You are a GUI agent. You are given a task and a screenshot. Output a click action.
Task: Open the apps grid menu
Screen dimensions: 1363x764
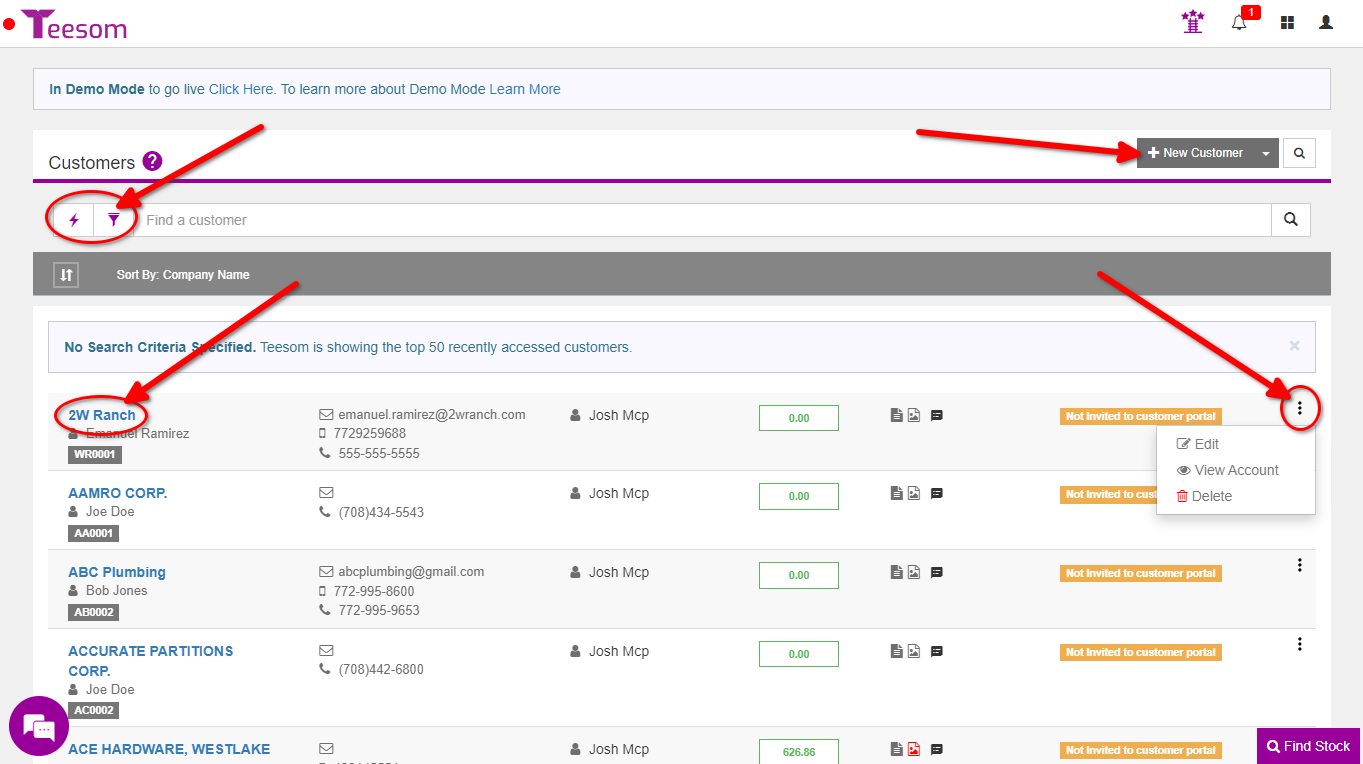(1287, 22)
